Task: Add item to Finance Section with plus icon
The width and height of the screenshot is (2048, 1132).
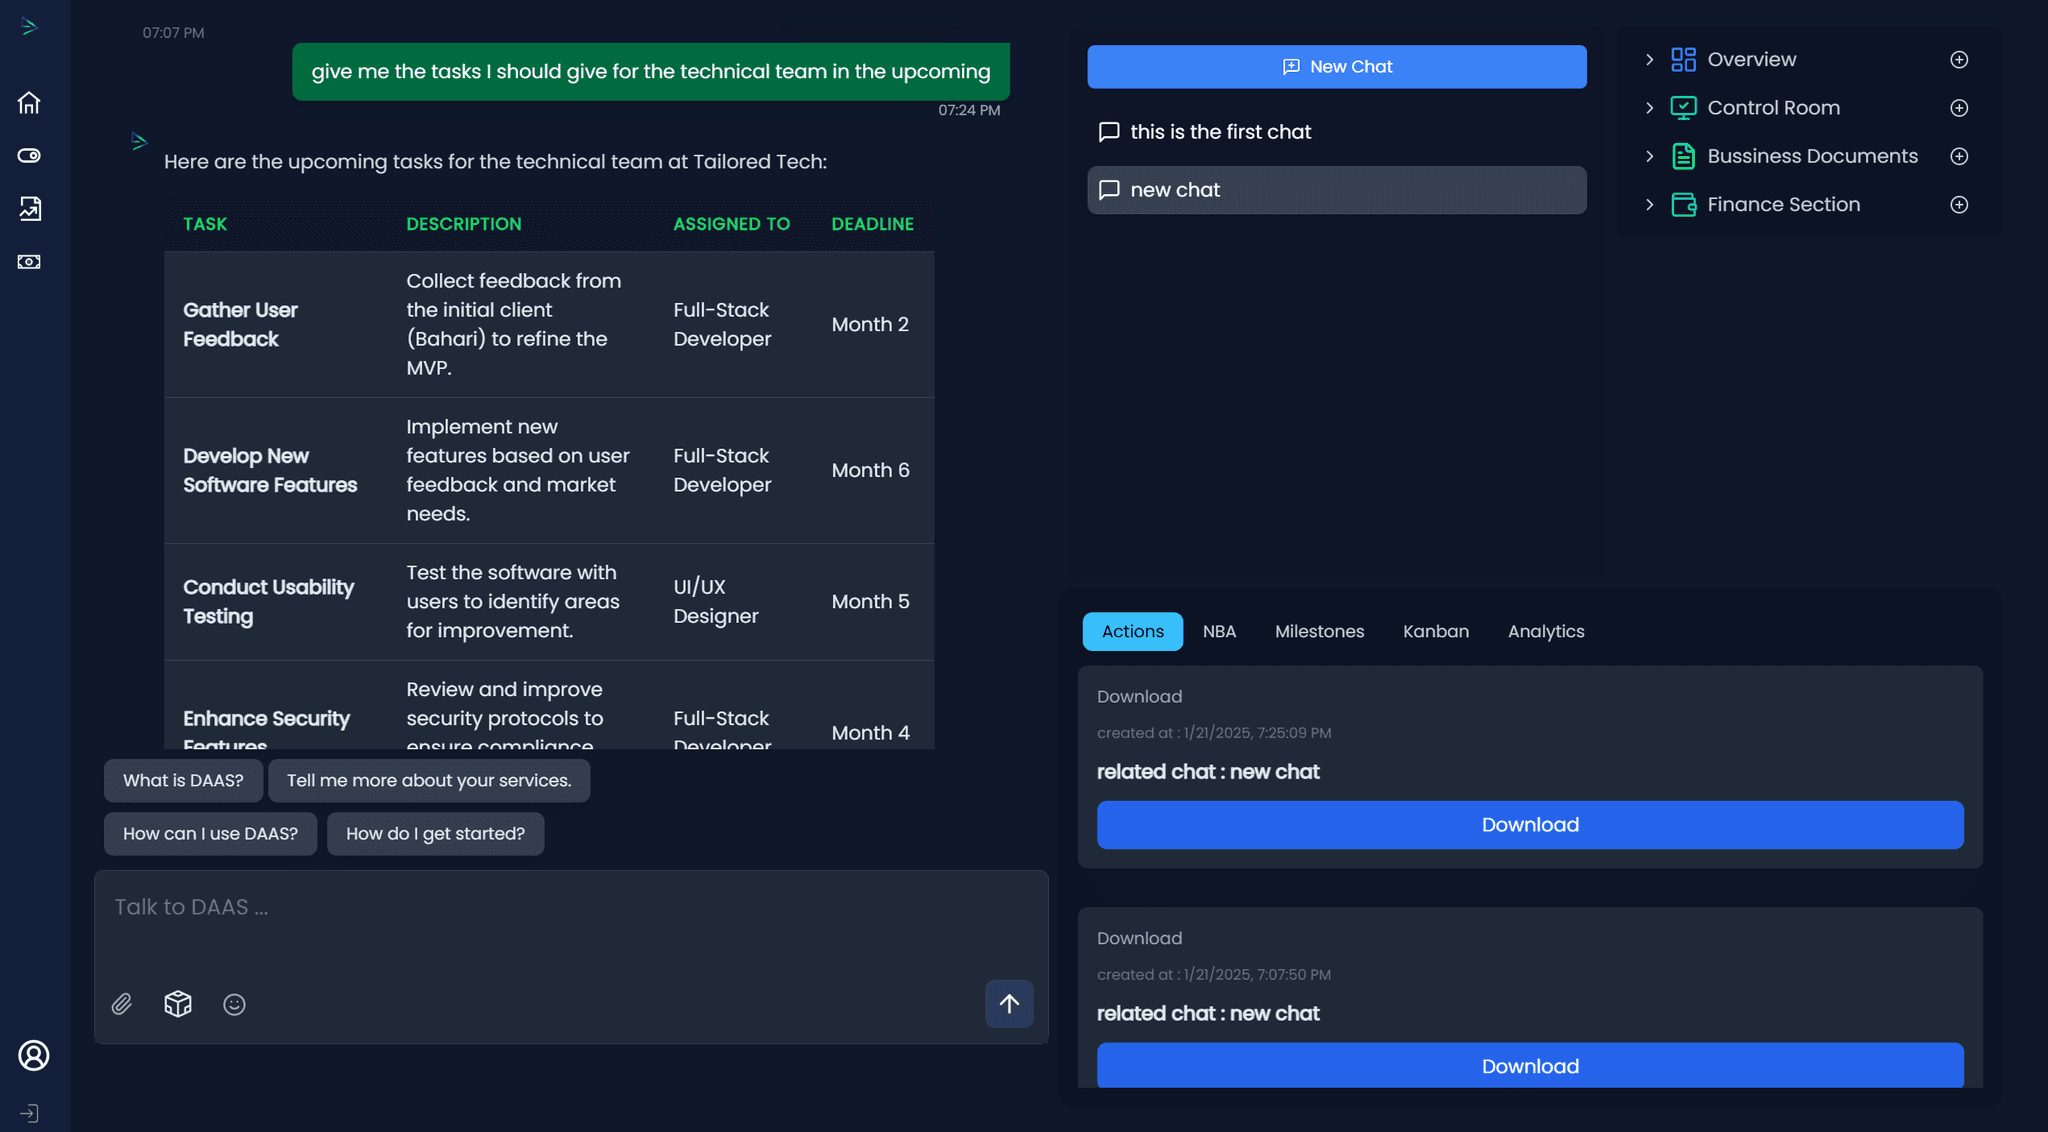Action: 1959,204
